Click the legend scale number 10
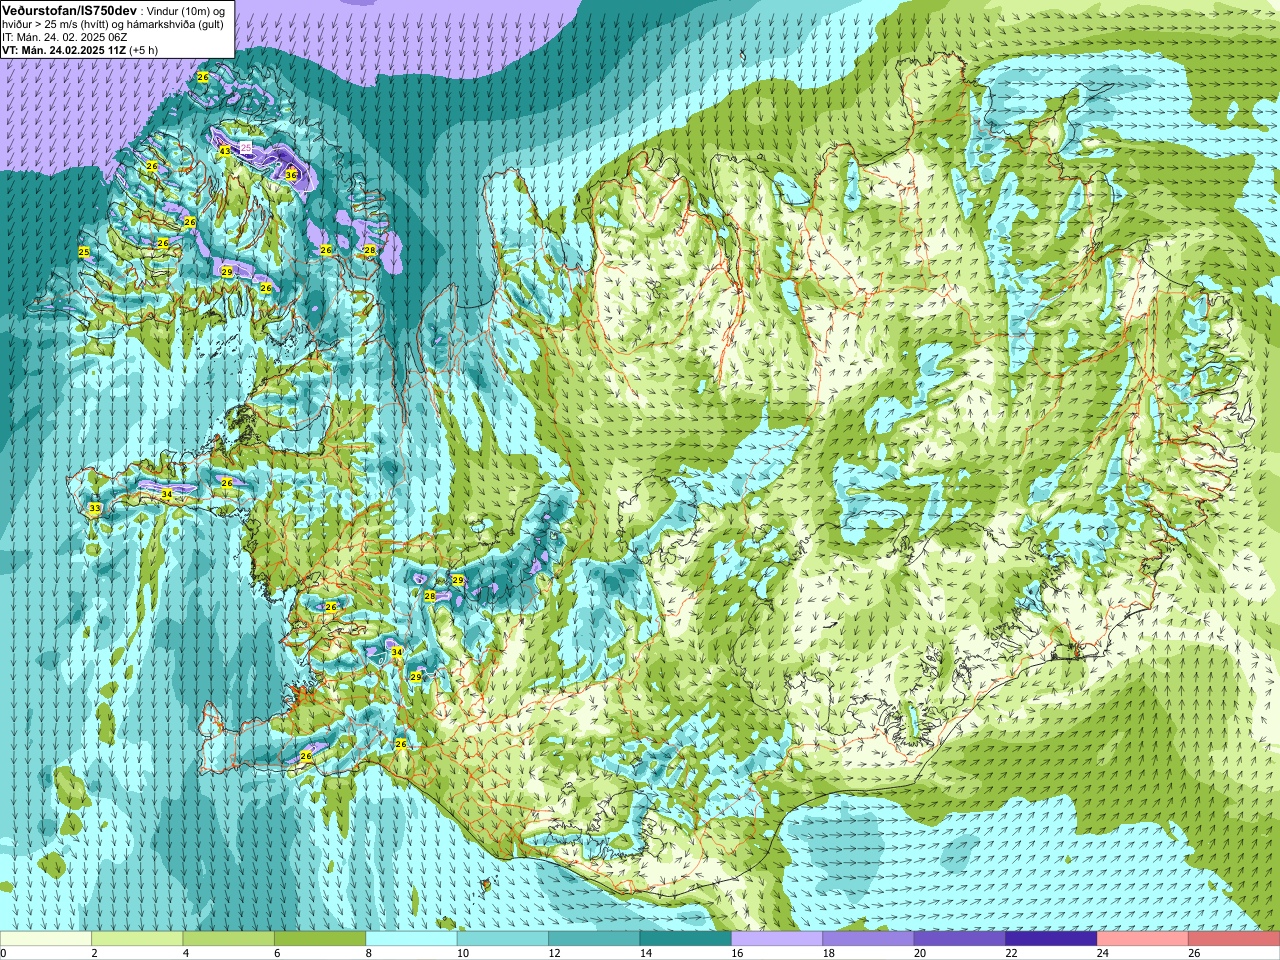 click(462, 954)
